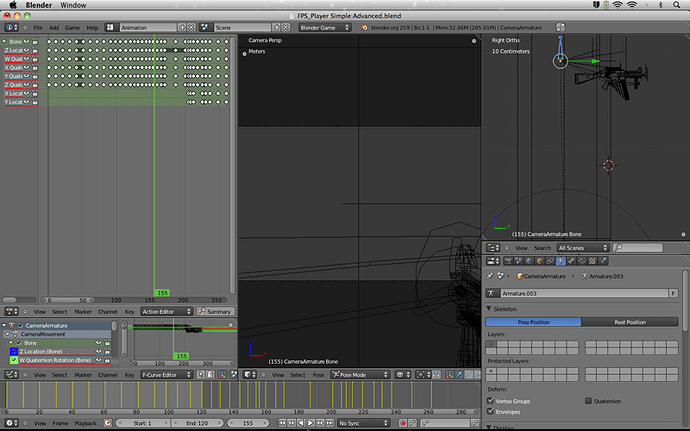Switch to Render properties tab
The image size is (690, 431).
(x=508, y=261)
